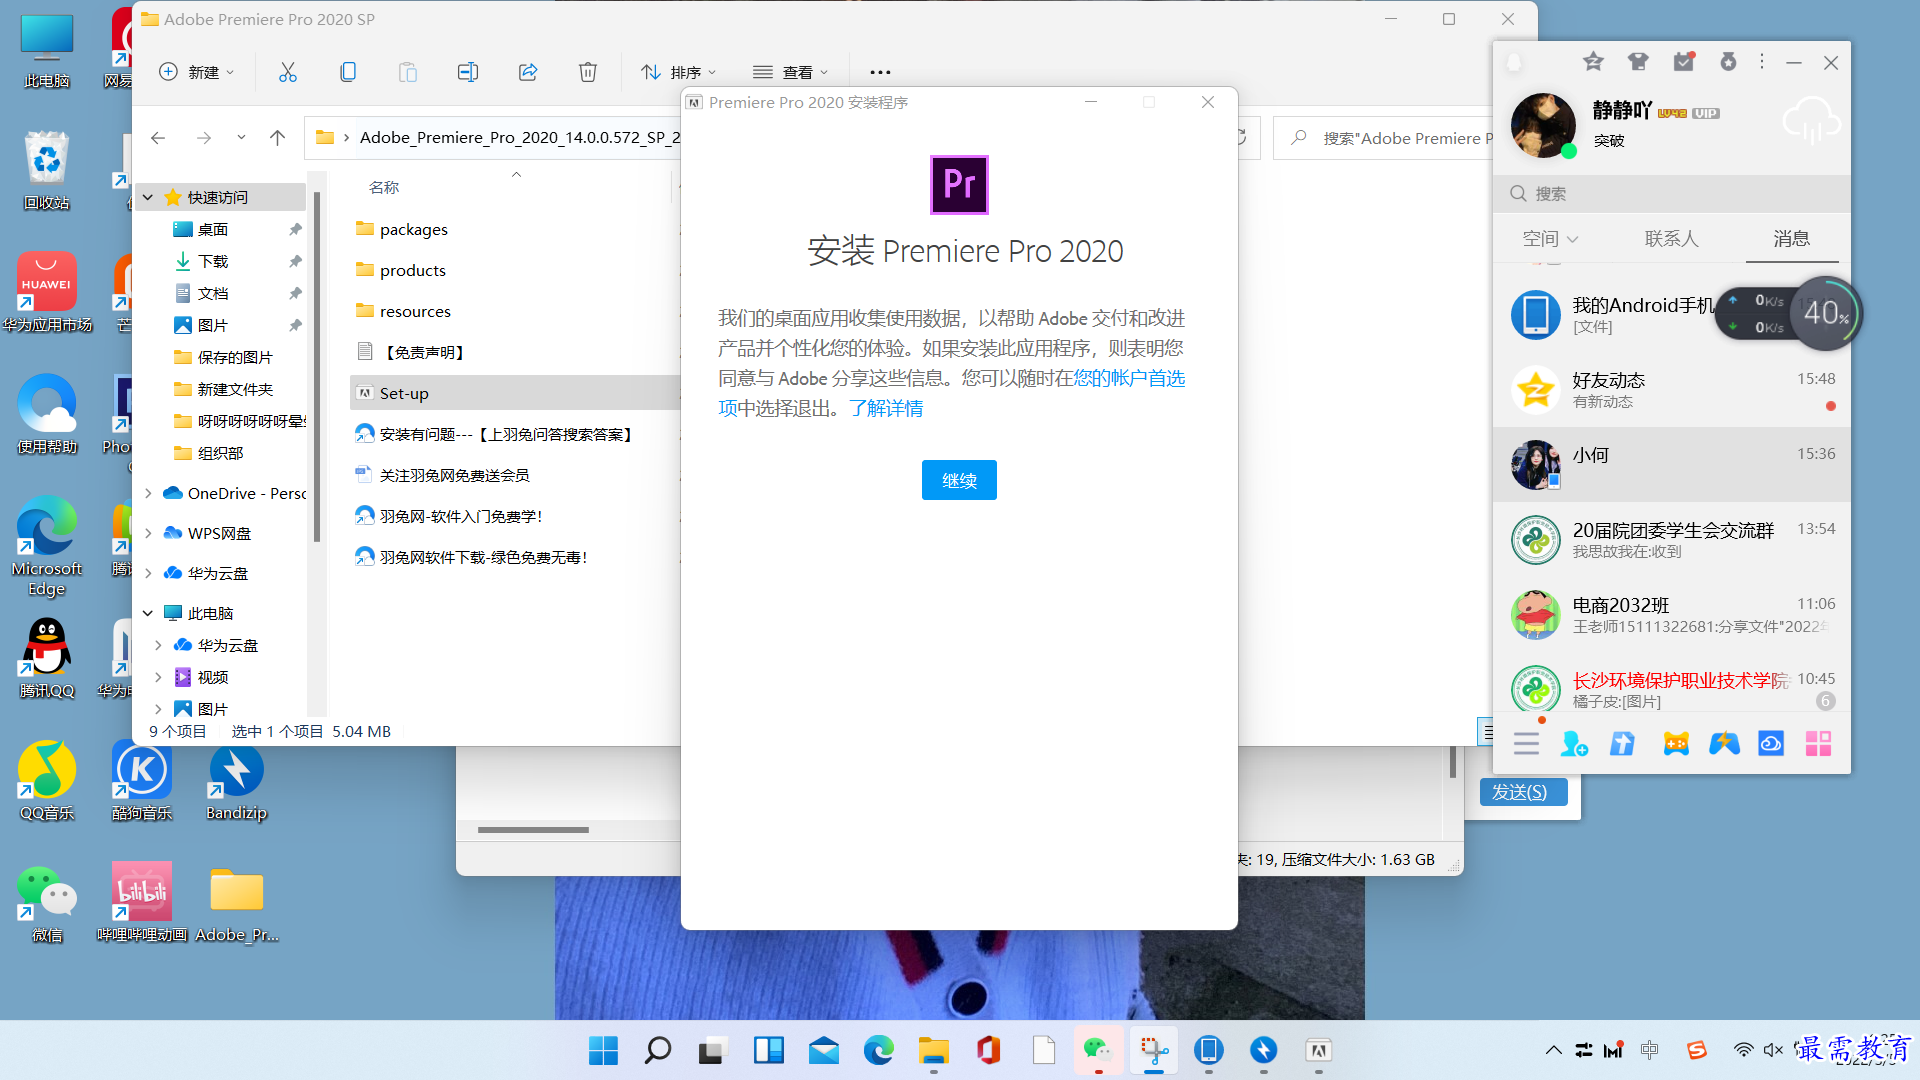The width and height of the screenshot is (1920, 1080).
Task: Switch to 消息 tab in QQ
Action: (x=1791, y=239)
